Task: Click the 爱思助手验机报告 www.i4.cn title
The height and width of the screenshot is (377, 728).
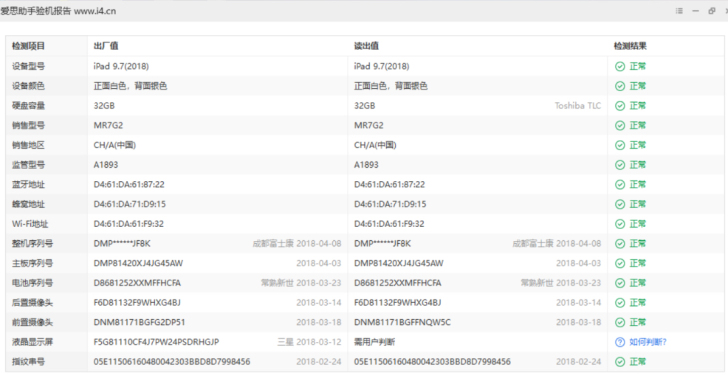Action: (58, 11)
